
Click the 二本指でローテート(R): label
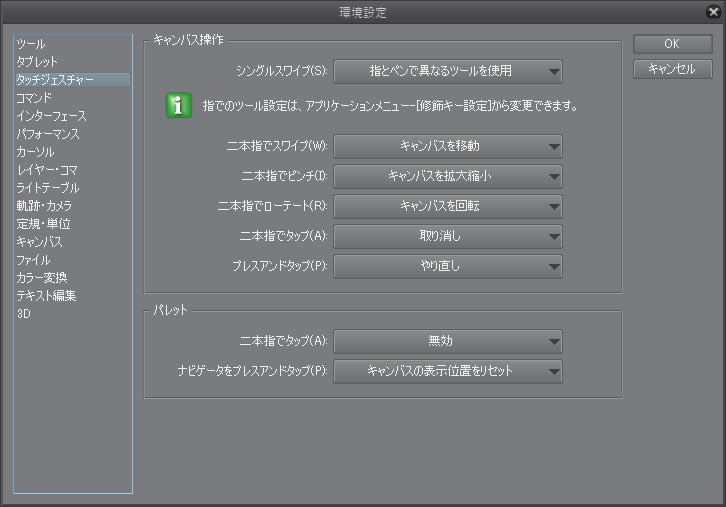[273, 206]
